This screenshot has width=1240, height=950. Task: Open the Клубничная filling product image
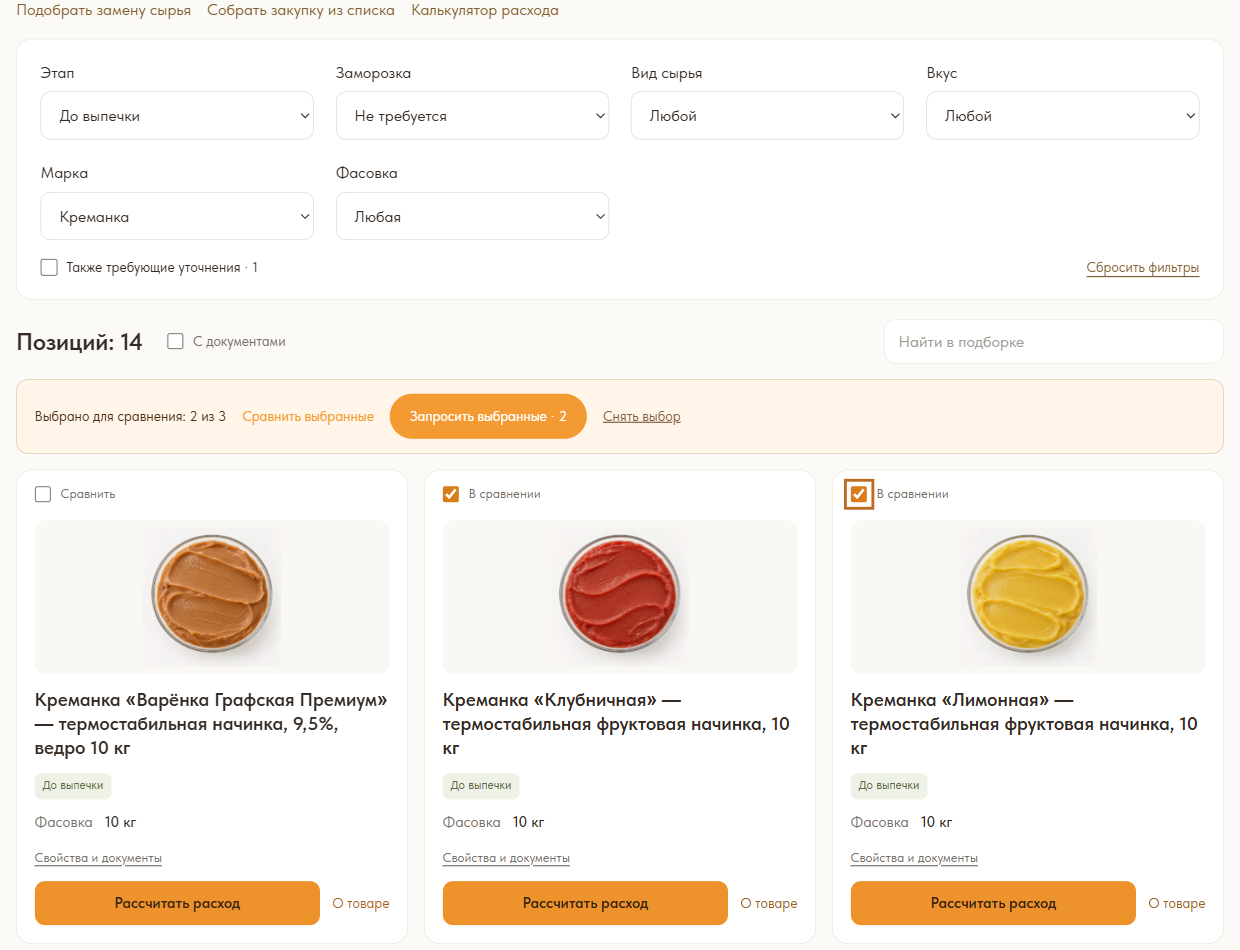[620, 597]
